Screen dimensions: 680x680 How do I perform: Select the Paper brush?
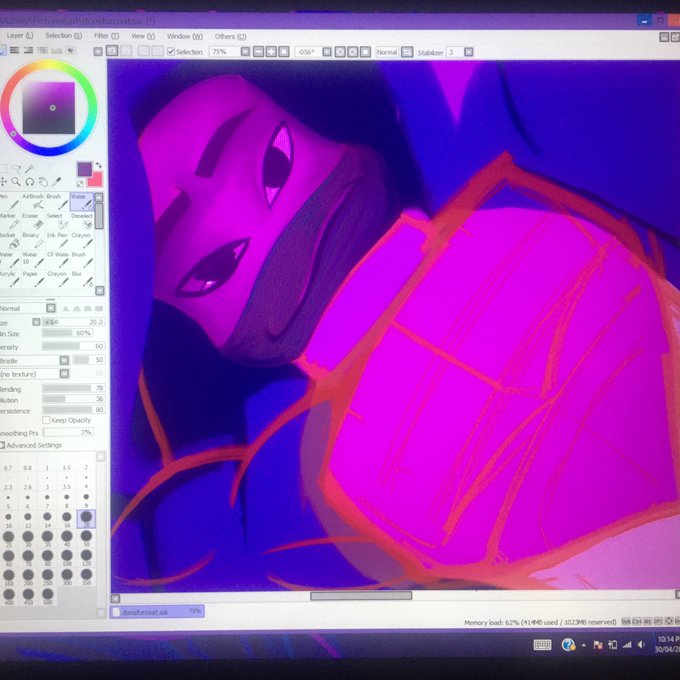[33, 279]
